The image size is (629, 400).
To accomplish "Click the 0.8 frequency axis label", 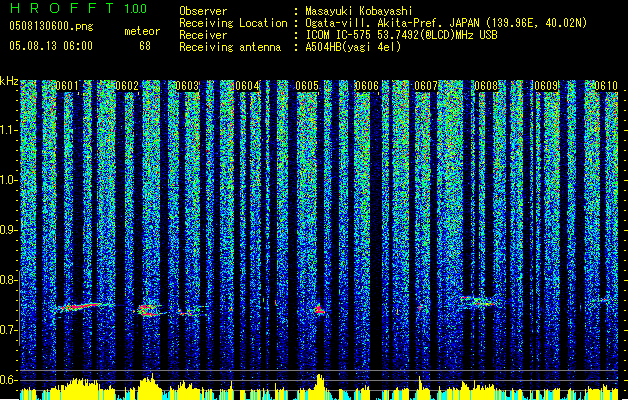I will (x=9, y=280).
